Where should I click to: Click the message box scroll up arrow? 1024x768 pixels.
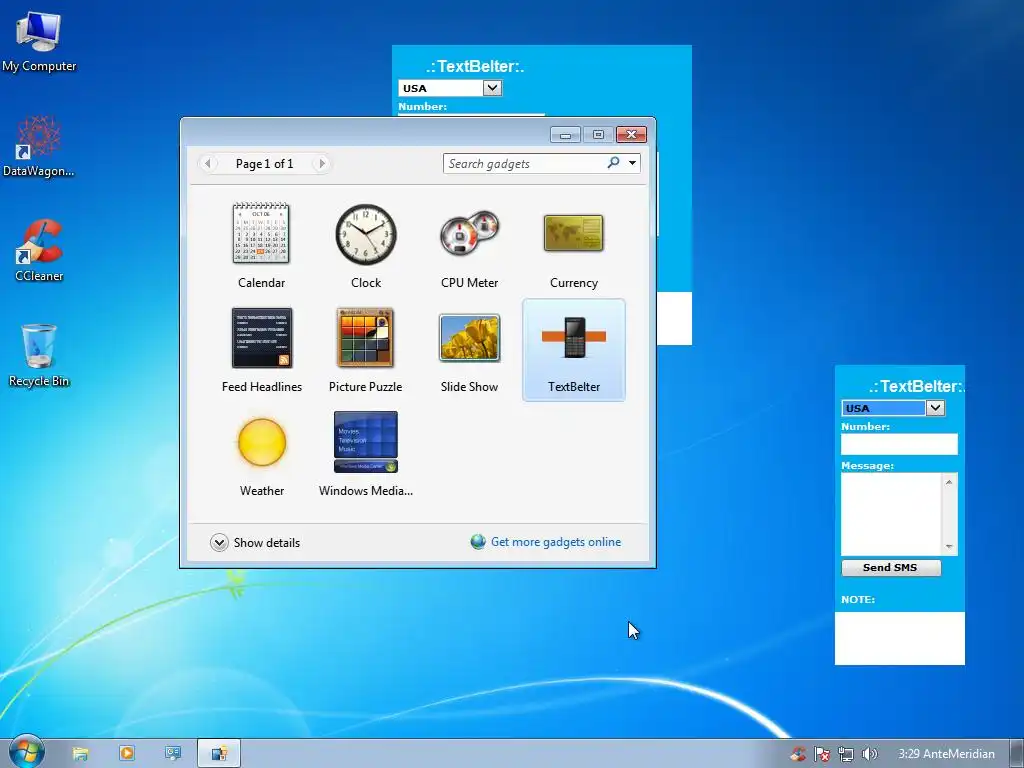949,481
